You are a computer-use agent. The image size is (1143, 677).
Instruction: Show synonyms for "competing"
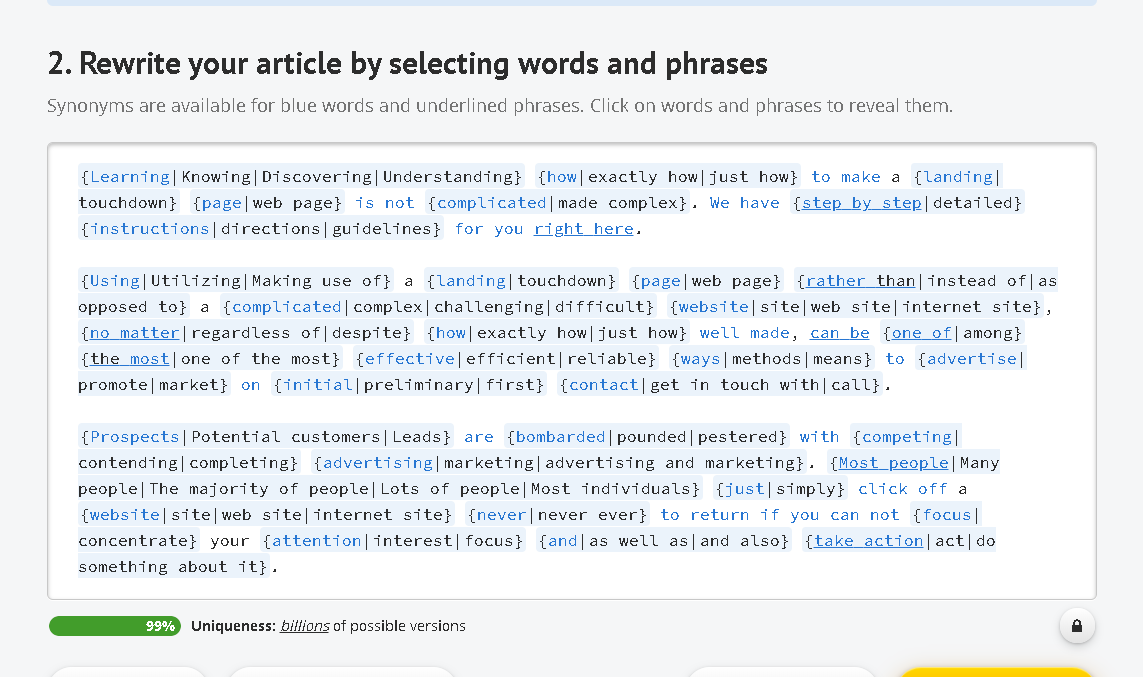pyautogui.click(x=907, y=437)
